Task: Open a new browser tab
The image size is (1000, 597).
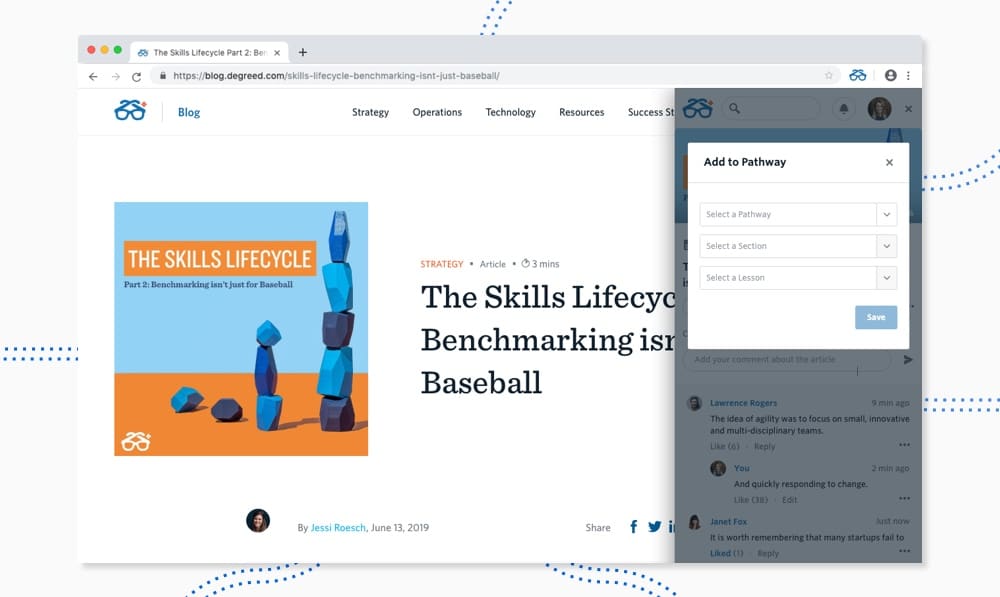Action: [x=303, y=52]
